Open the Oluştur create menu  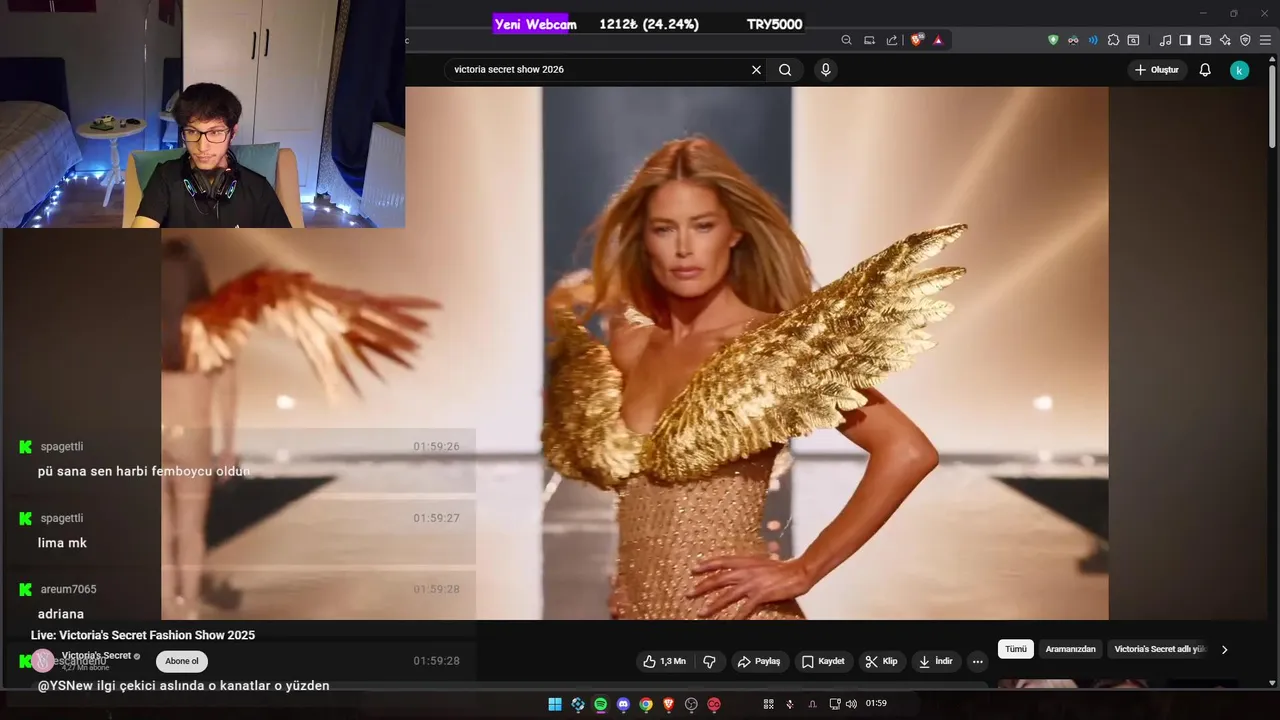1157,70
